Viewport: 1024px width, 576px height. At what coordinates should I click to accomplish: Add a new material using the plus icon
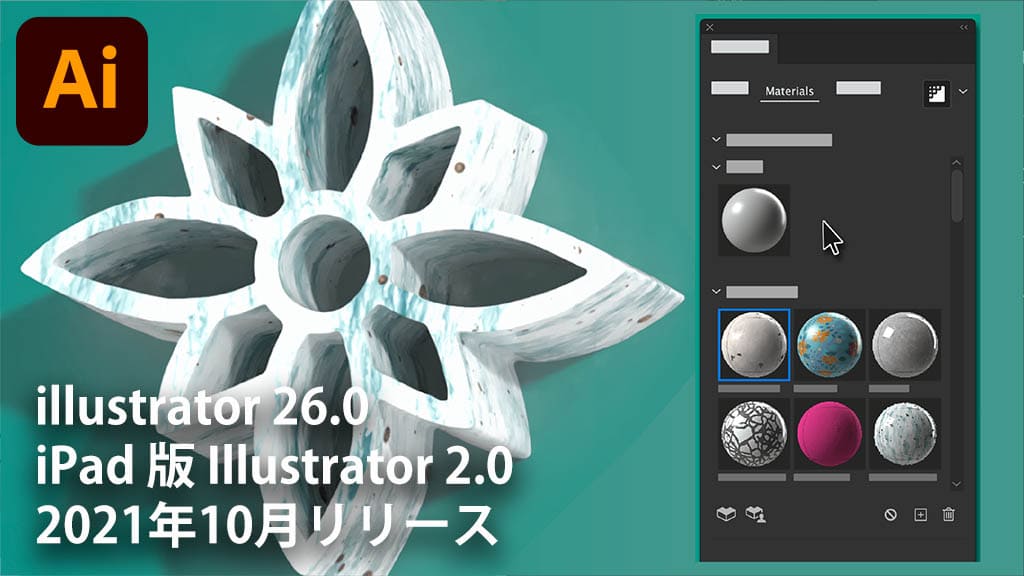(920, 515)
